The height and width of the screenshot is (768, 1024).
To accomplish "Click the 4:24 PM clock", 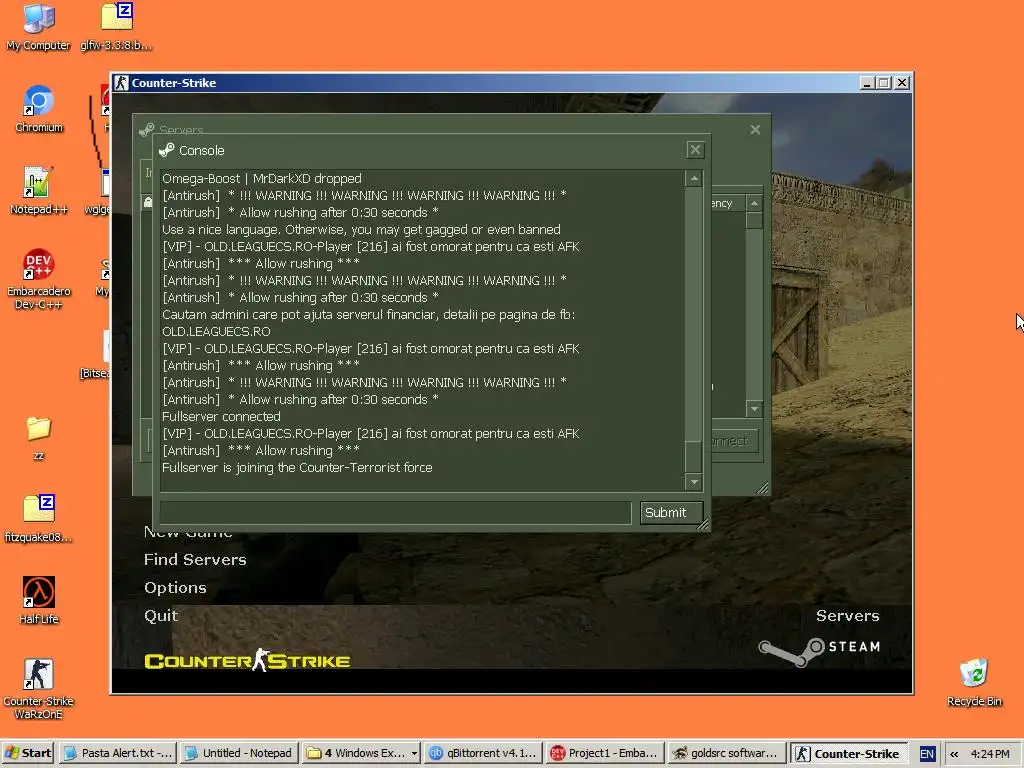I will [990, 754].
